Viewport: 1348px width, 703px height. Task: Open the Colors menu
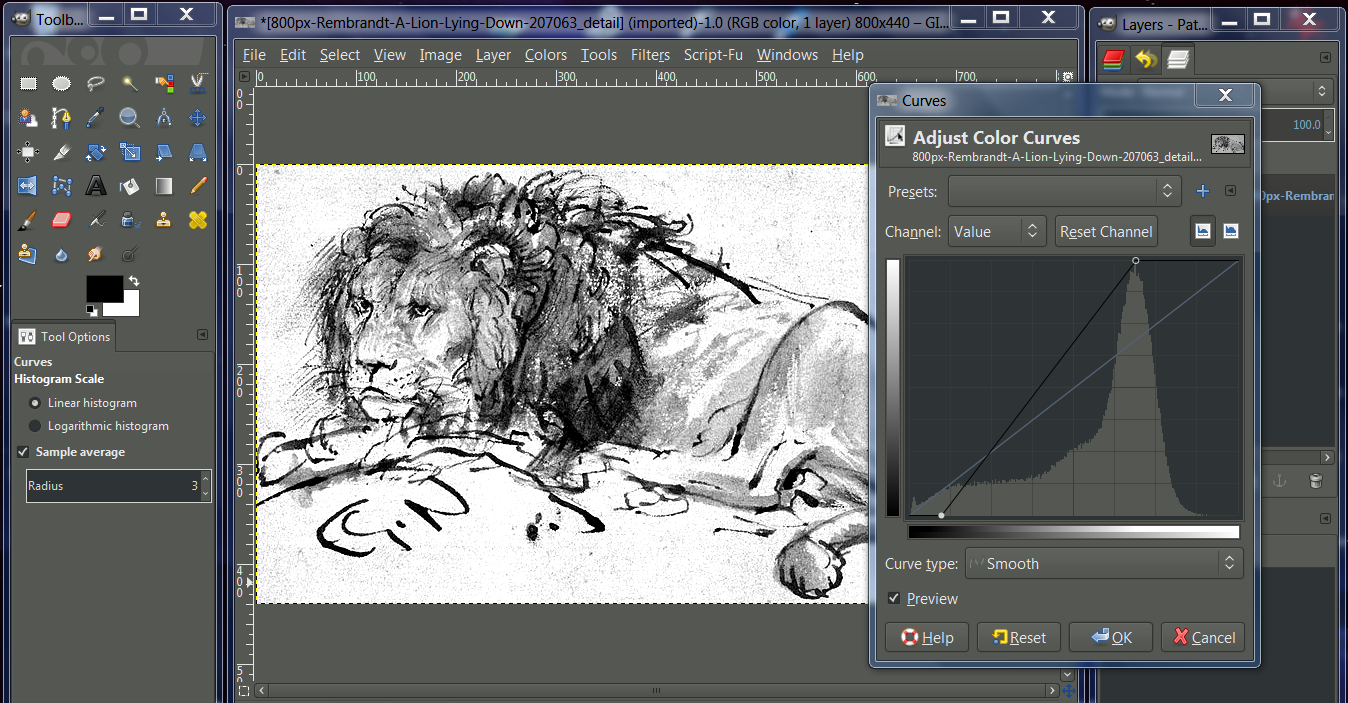(x=546, y=55)
